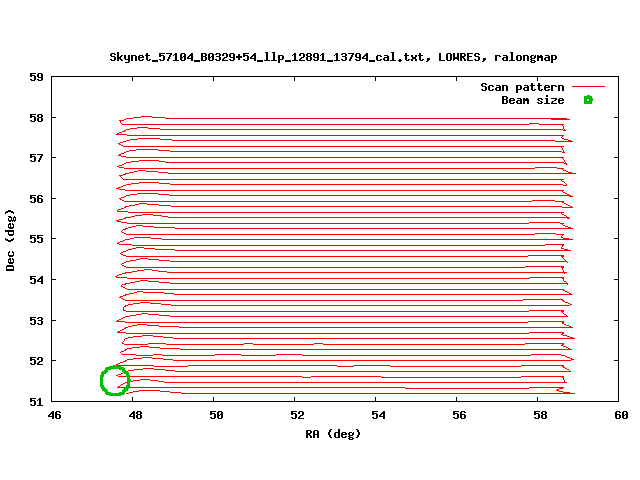Viewport: 640px width, 480px height.
Task: Click the green Beam size legend marker
Action: [x=588, y=100]
